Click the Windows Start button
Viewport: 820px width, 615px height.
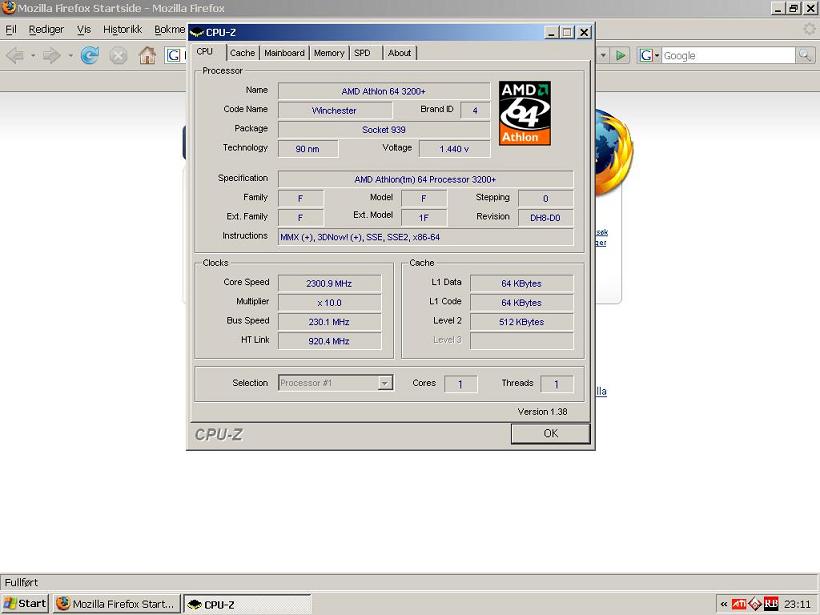[25, 604]
